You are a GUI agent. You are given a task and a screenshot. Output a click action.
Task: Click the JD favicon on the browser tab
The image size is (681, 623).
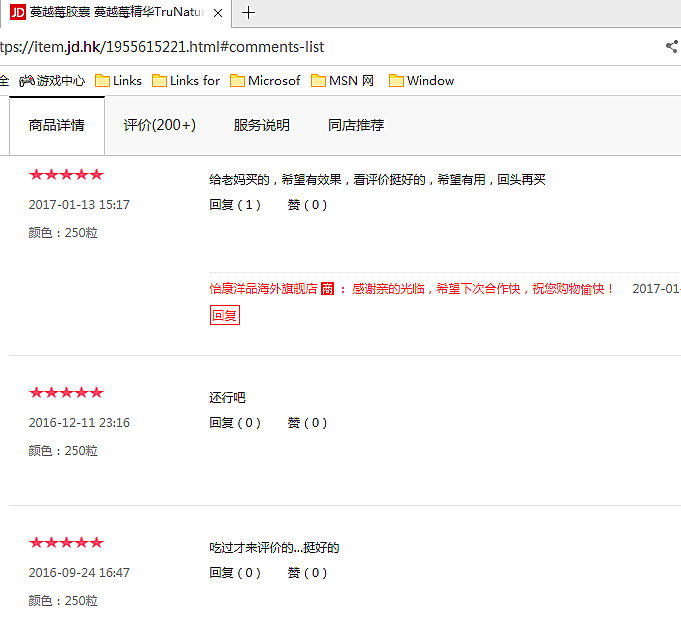(x=17, y=13)
